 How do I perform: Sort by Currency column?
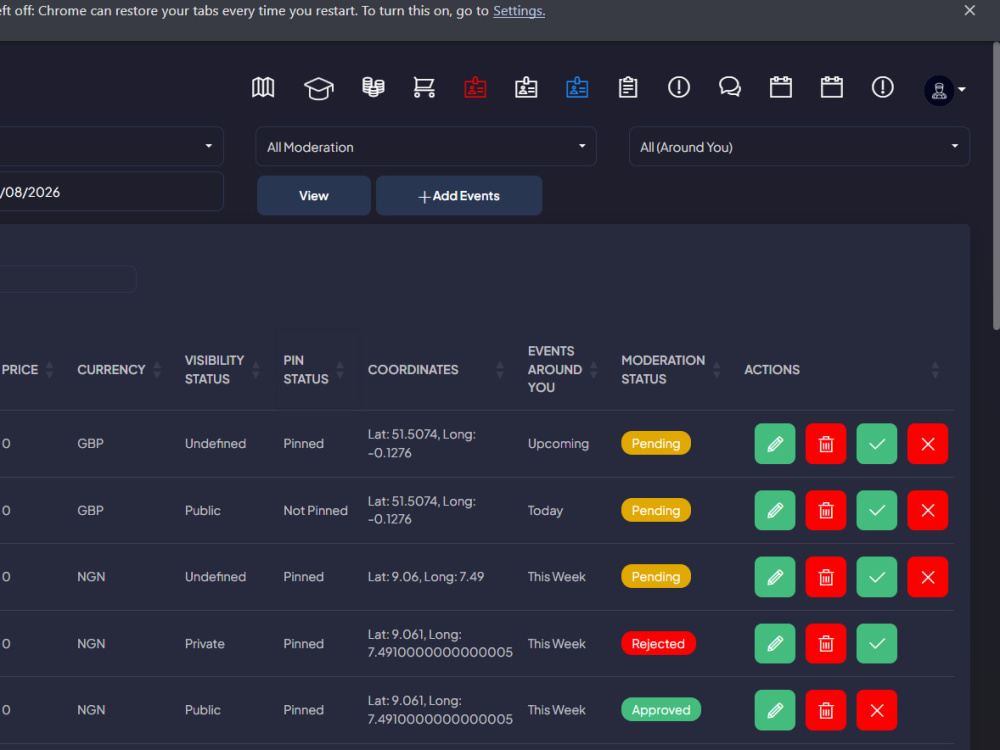(157, 369)
